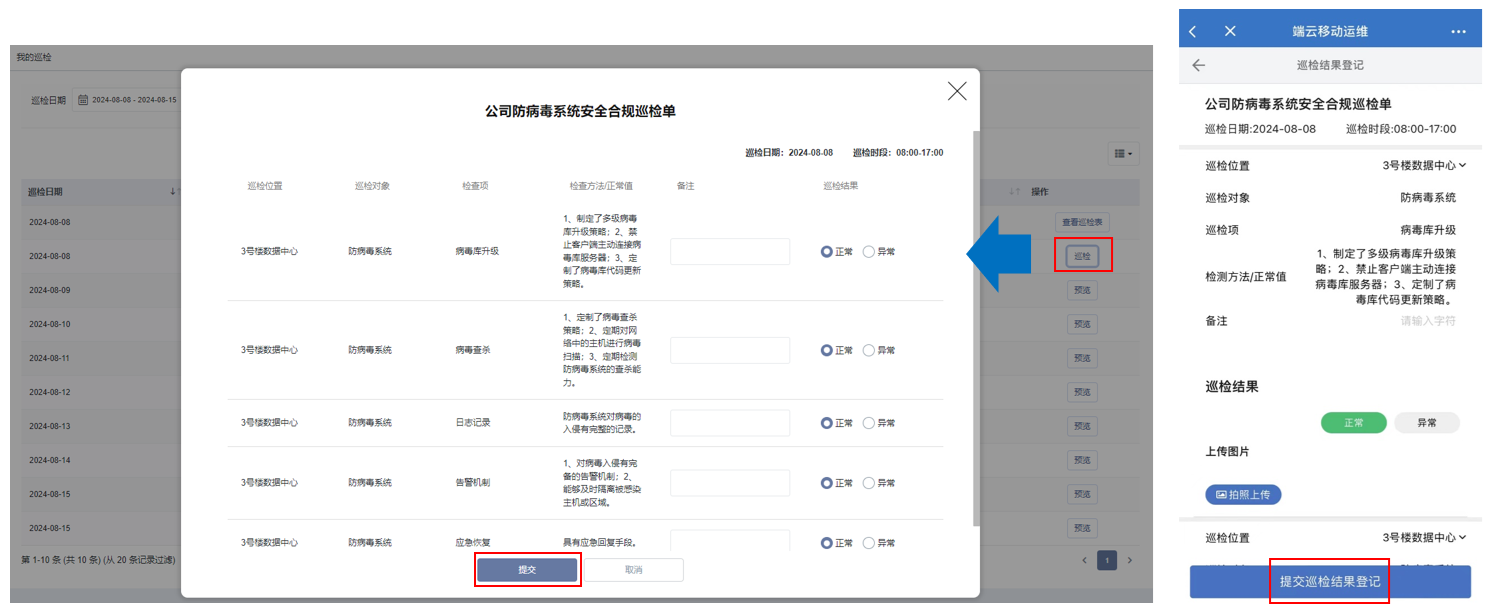This screenshot has height=613, width=1501.
Task: Click the sort arrows on the 操作 column
Action: (1017, 191)
